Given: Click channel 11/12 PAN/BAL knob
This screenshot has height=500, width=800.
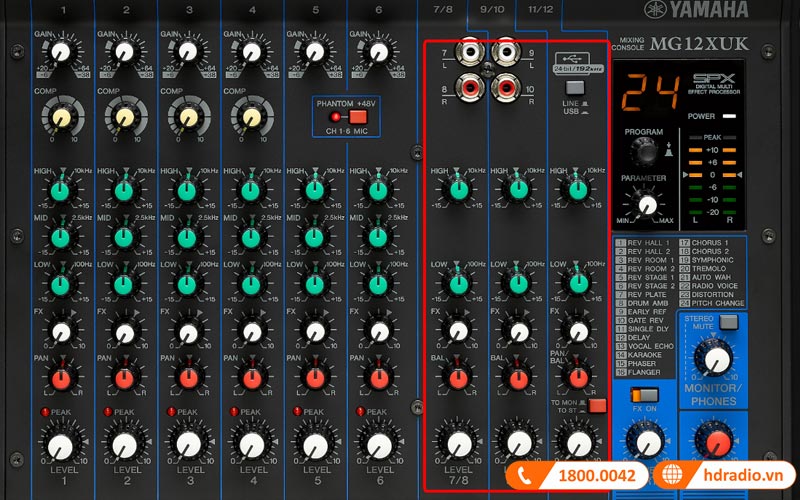Looking at the screenshot, I should pyautogui.click(x=579, y=378).
